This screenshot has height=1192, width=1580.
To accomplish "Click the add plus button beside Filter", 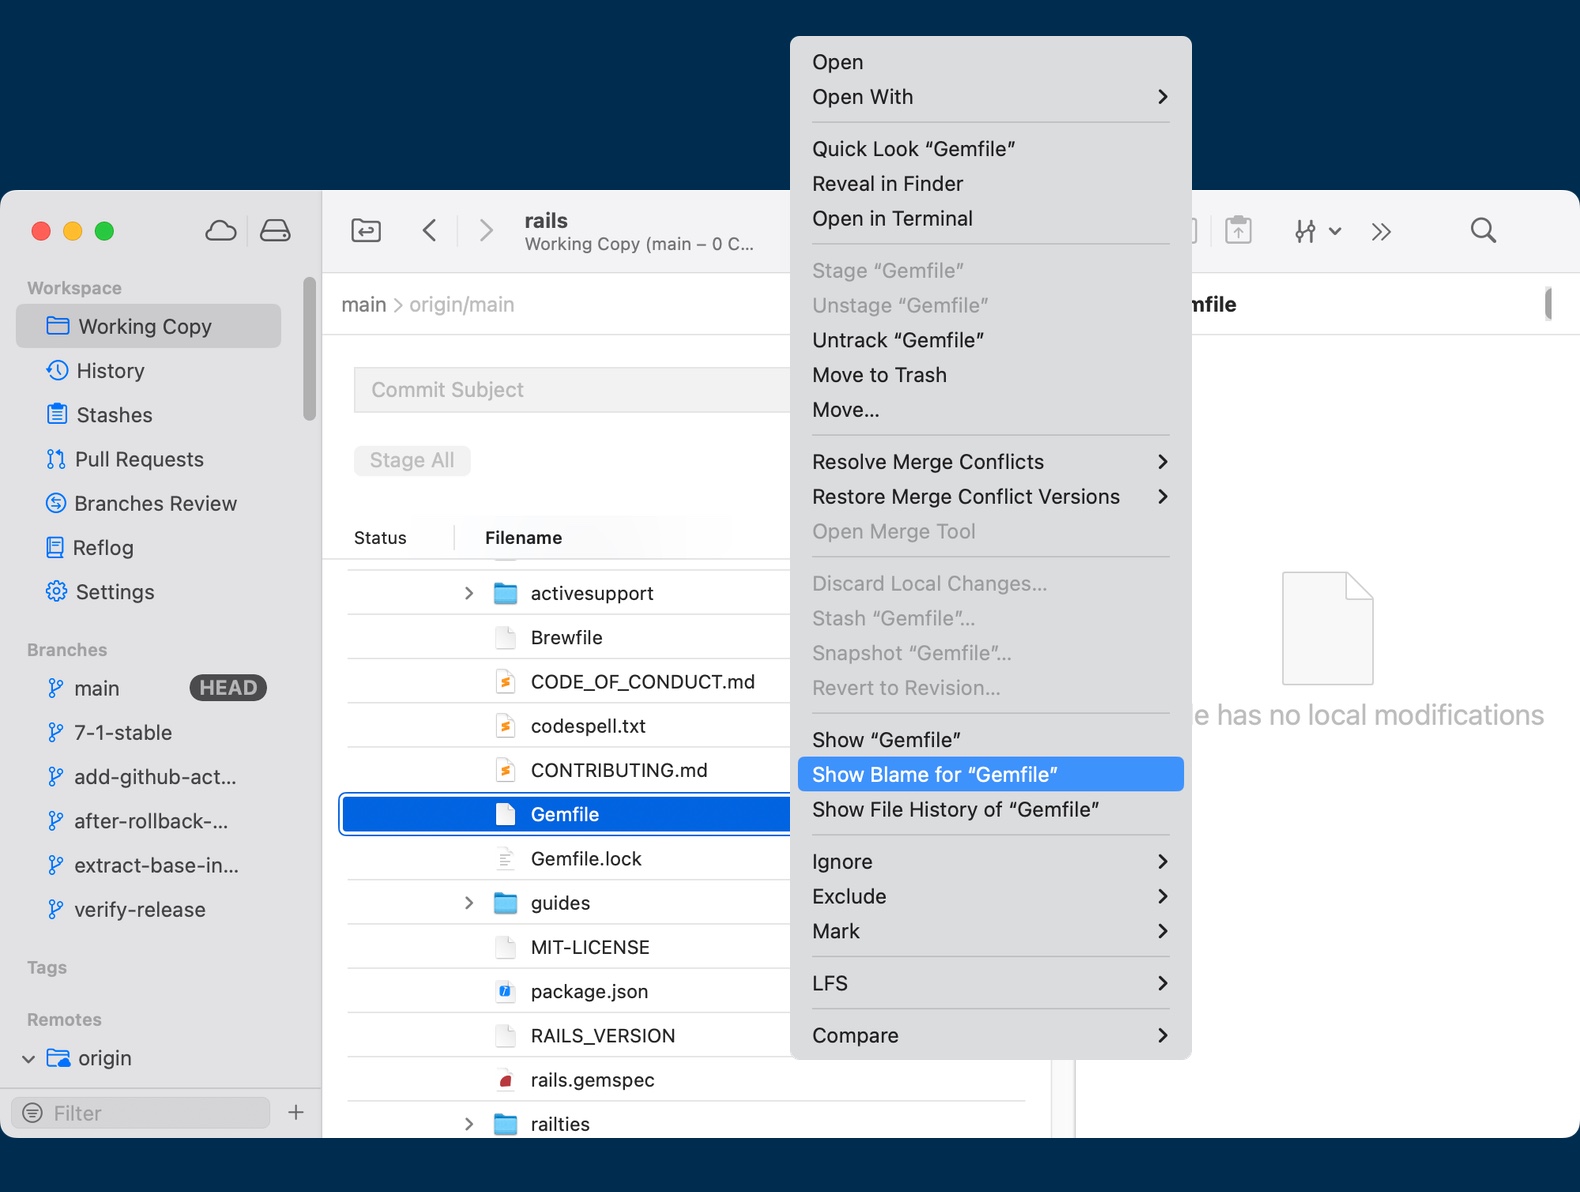I will [x=296, y=1113].
